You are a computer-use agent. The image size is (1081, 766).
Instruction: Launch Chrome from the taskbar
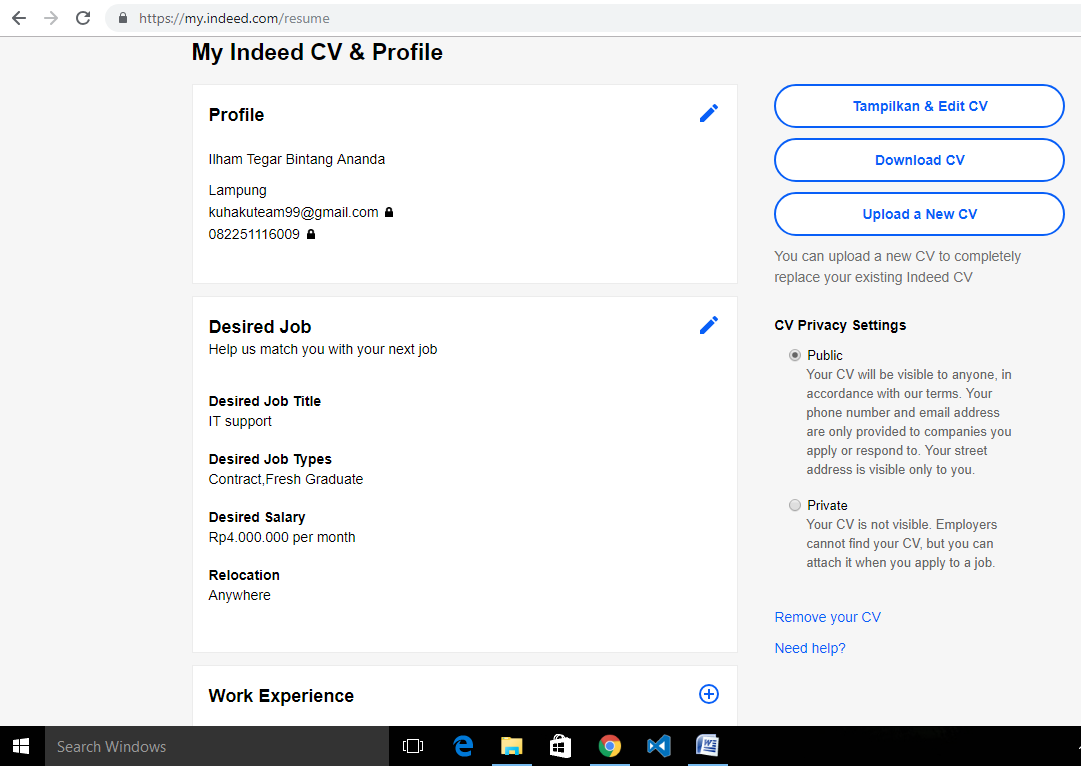pyautogui.click(x=609, y=746)
